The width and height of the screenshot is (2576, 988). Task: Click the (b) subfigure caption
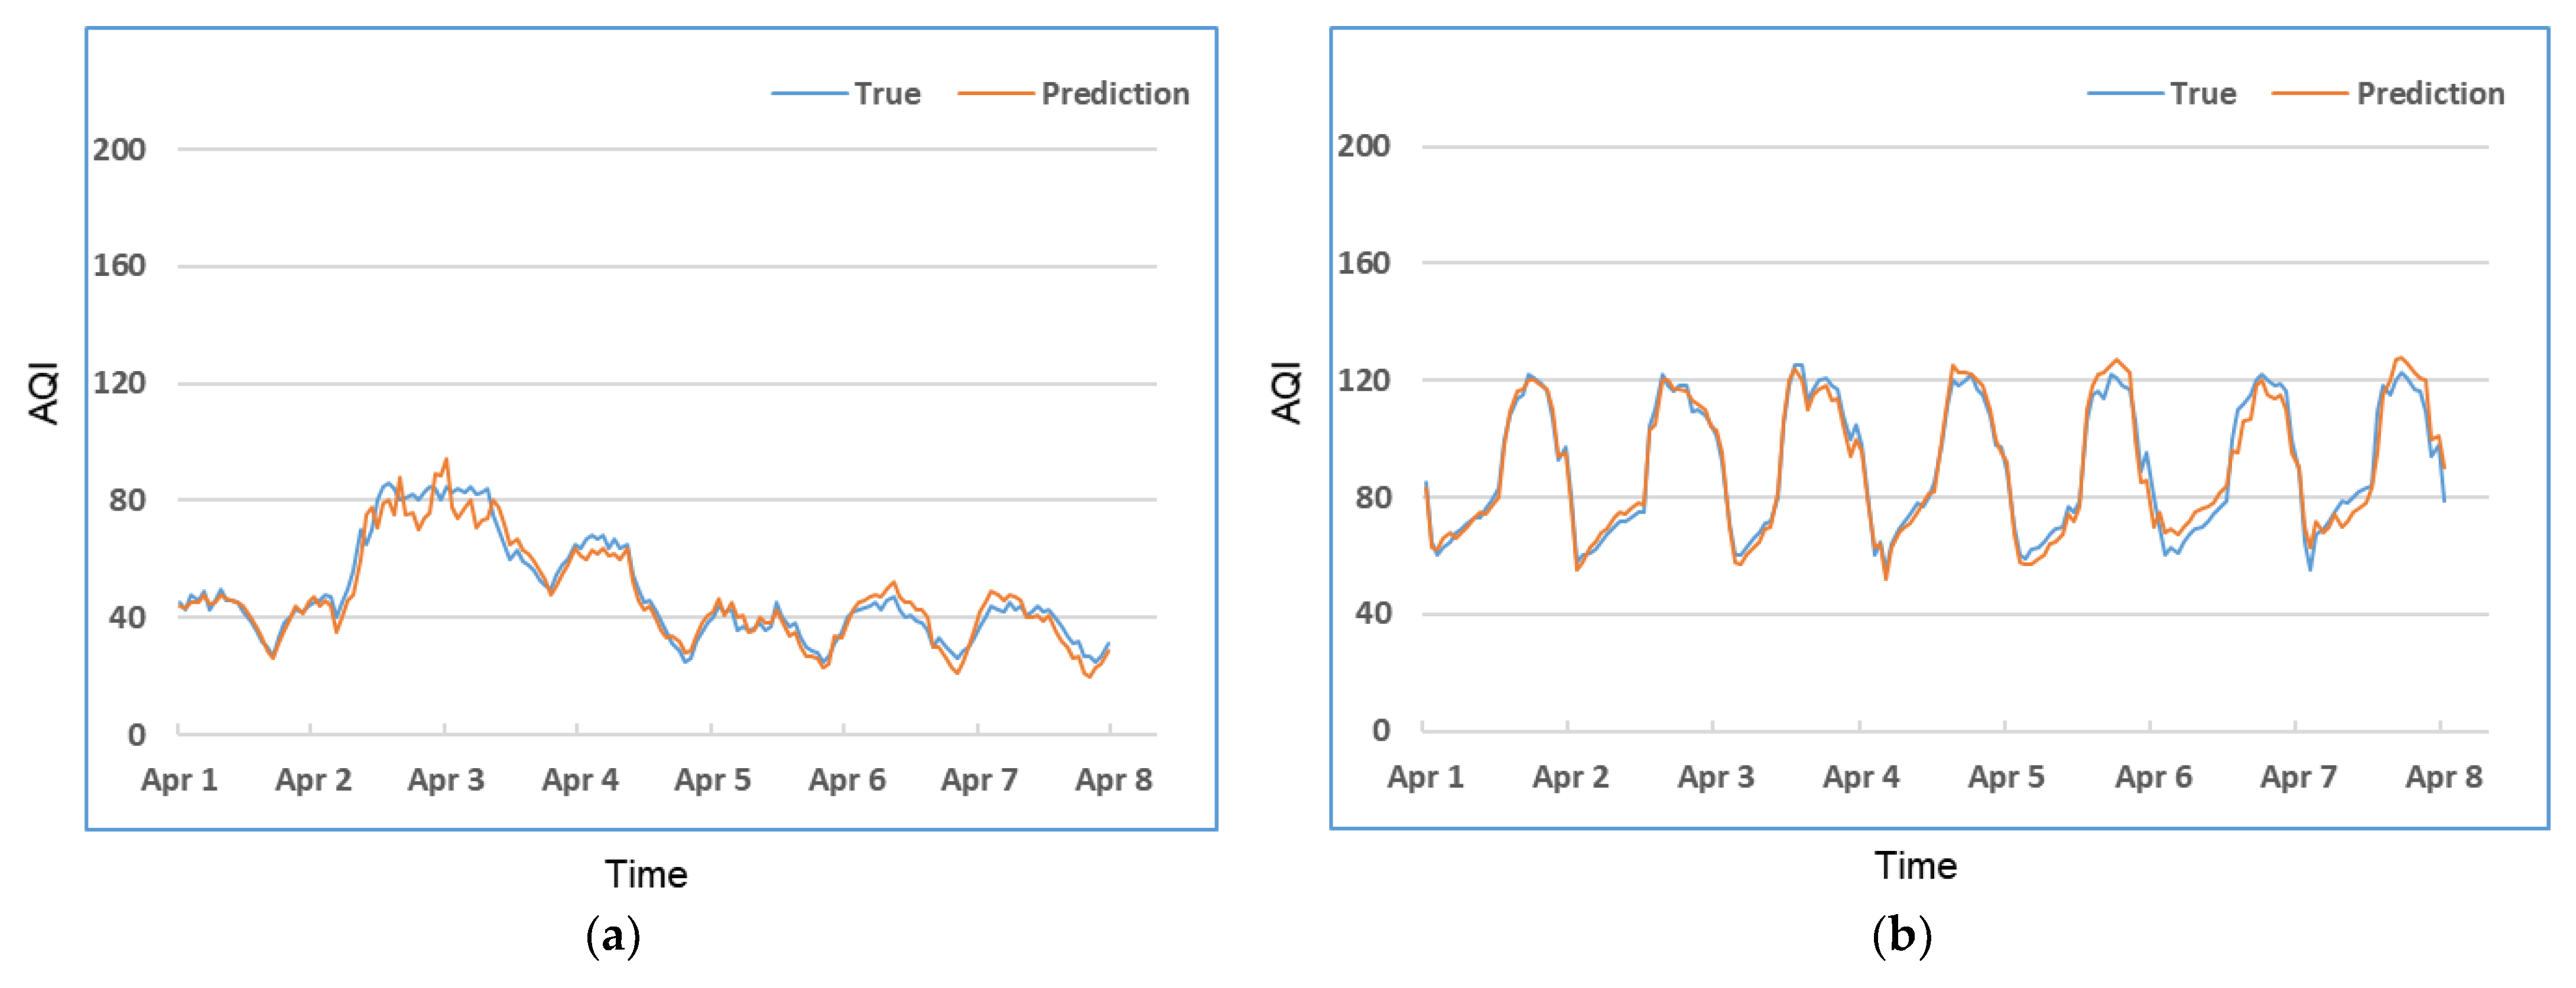(x=1901, y=937)
